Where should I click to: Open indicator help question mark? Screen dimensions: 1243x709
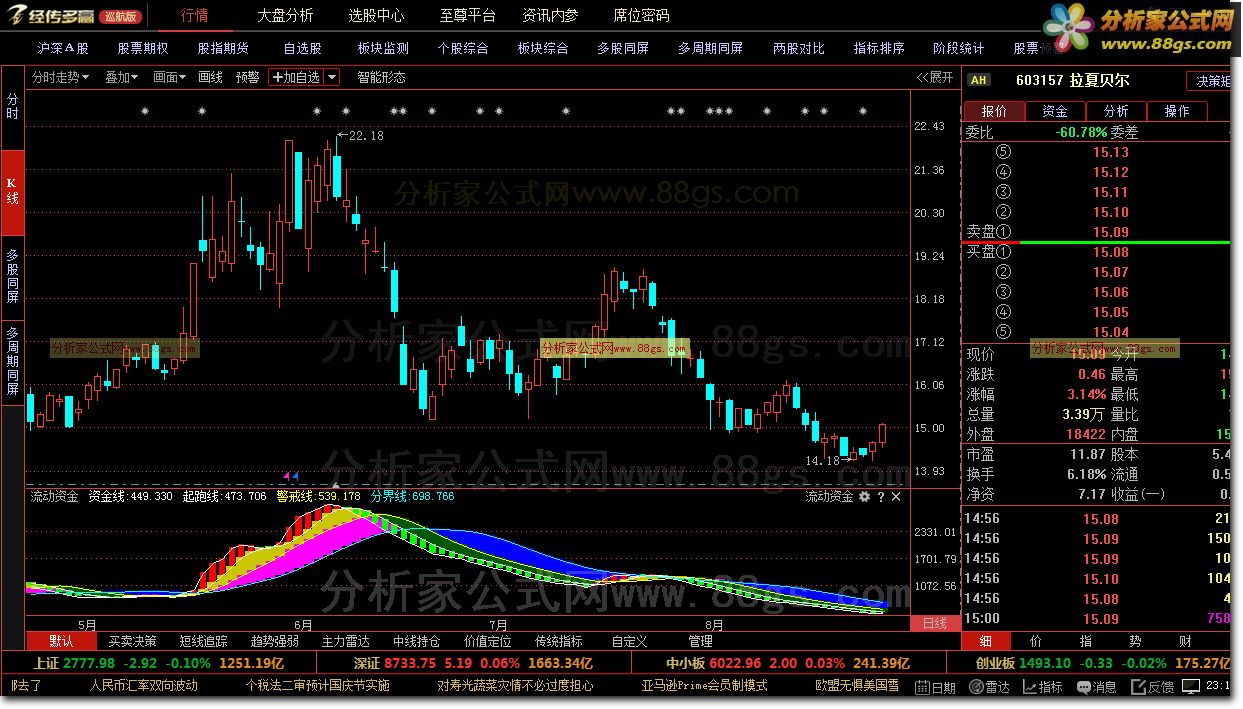coord(881,496)
